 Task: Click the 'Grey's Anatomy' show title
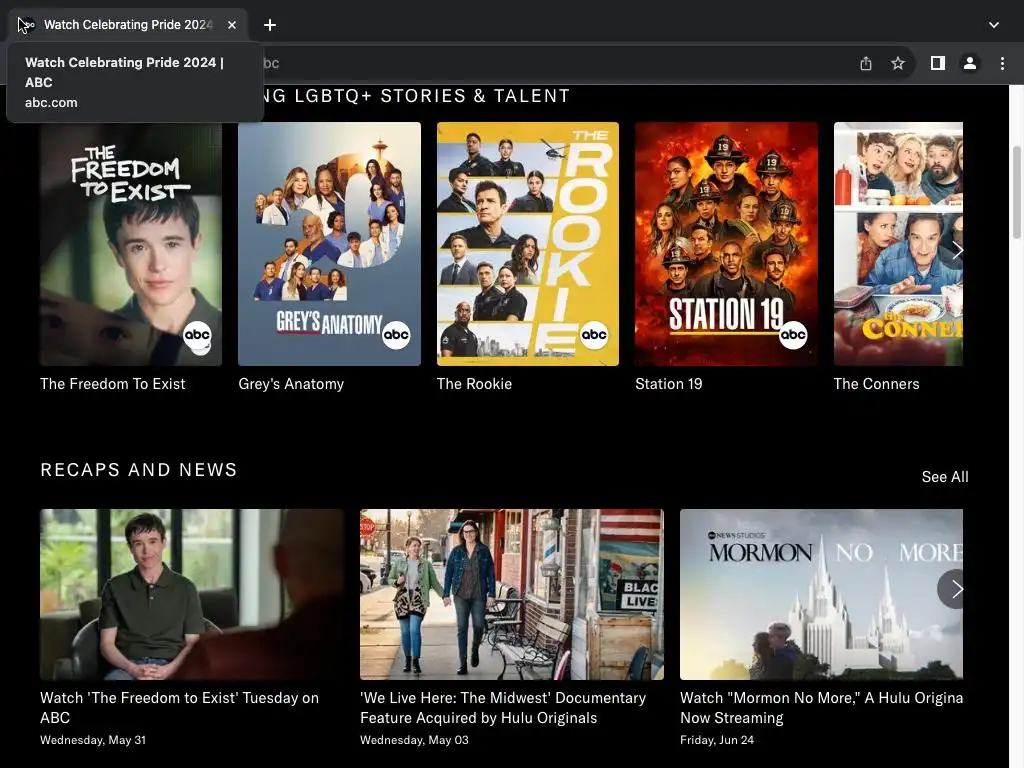coord(291,384)
